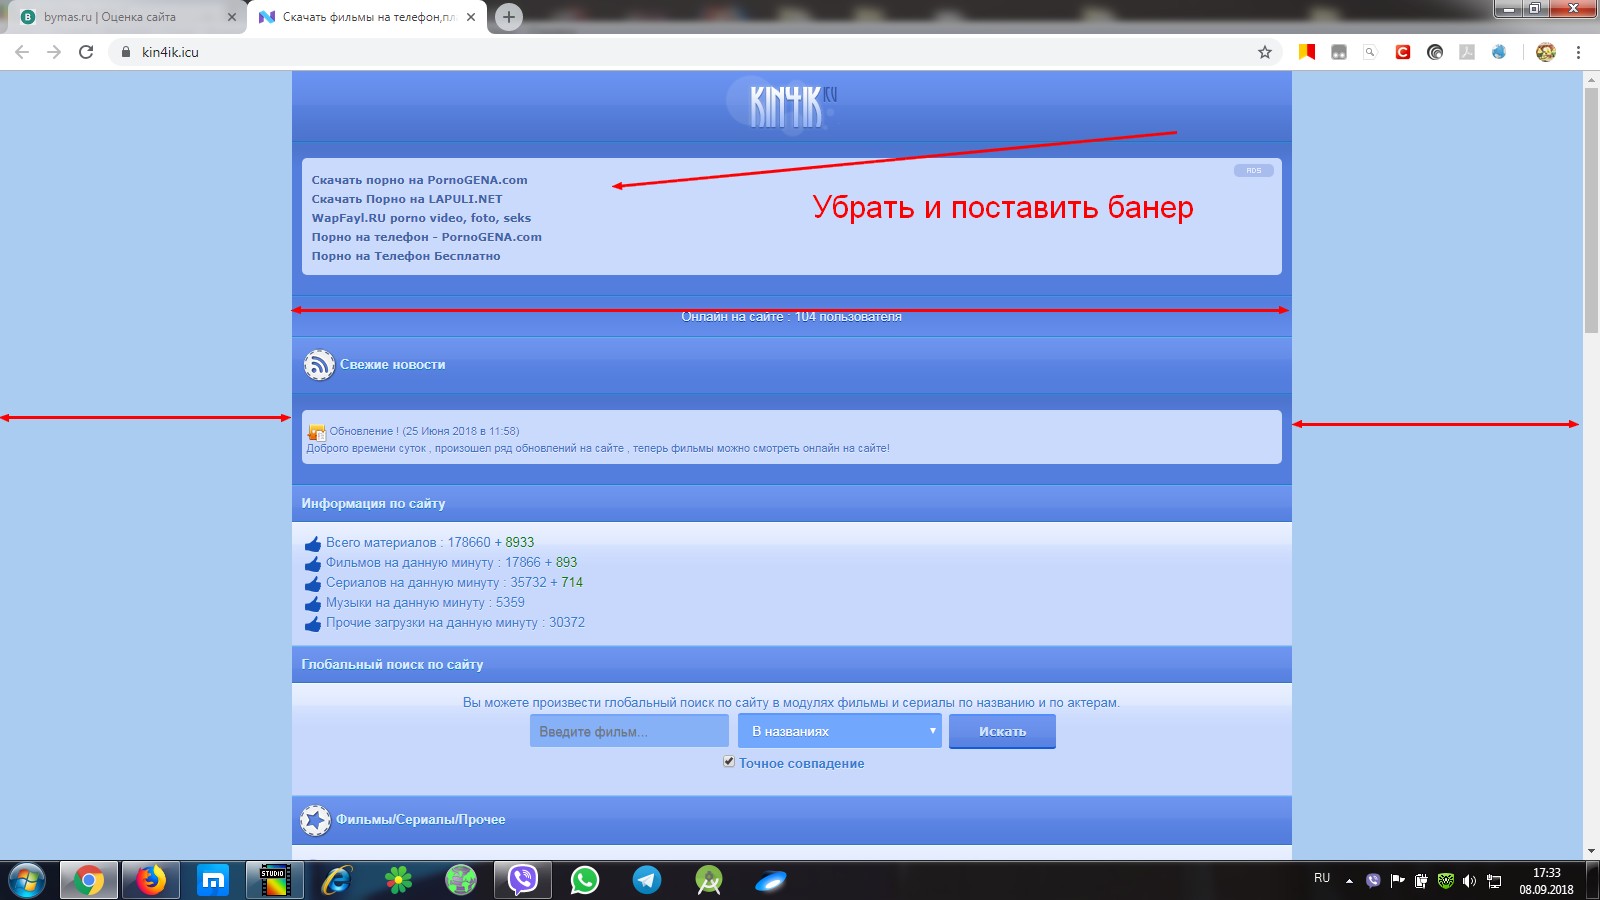Bookmark this page with the star icon

point(1265,52)
